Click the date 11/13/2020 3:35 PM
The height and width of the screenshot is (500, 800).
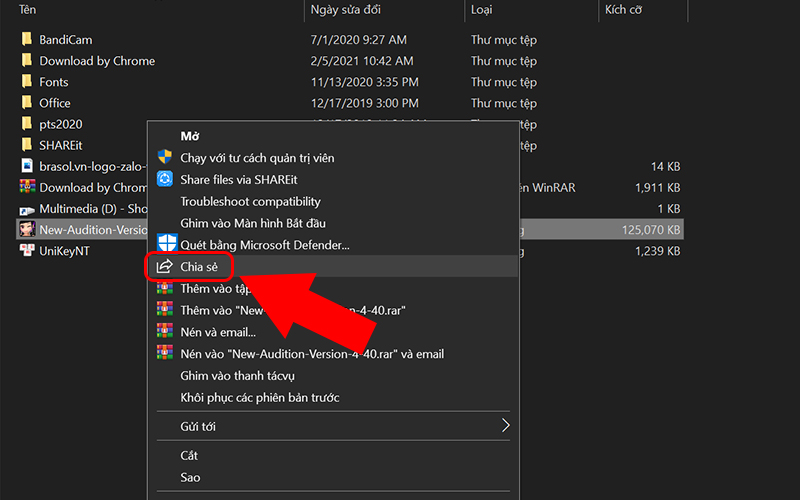(x=364, y=82)
